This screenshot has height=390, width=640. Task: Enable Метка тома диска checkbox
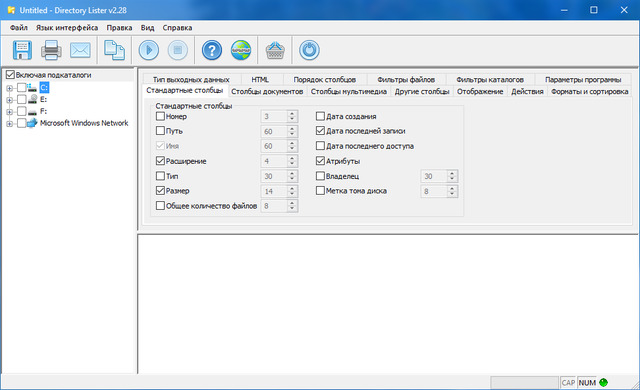coord(320,191)
